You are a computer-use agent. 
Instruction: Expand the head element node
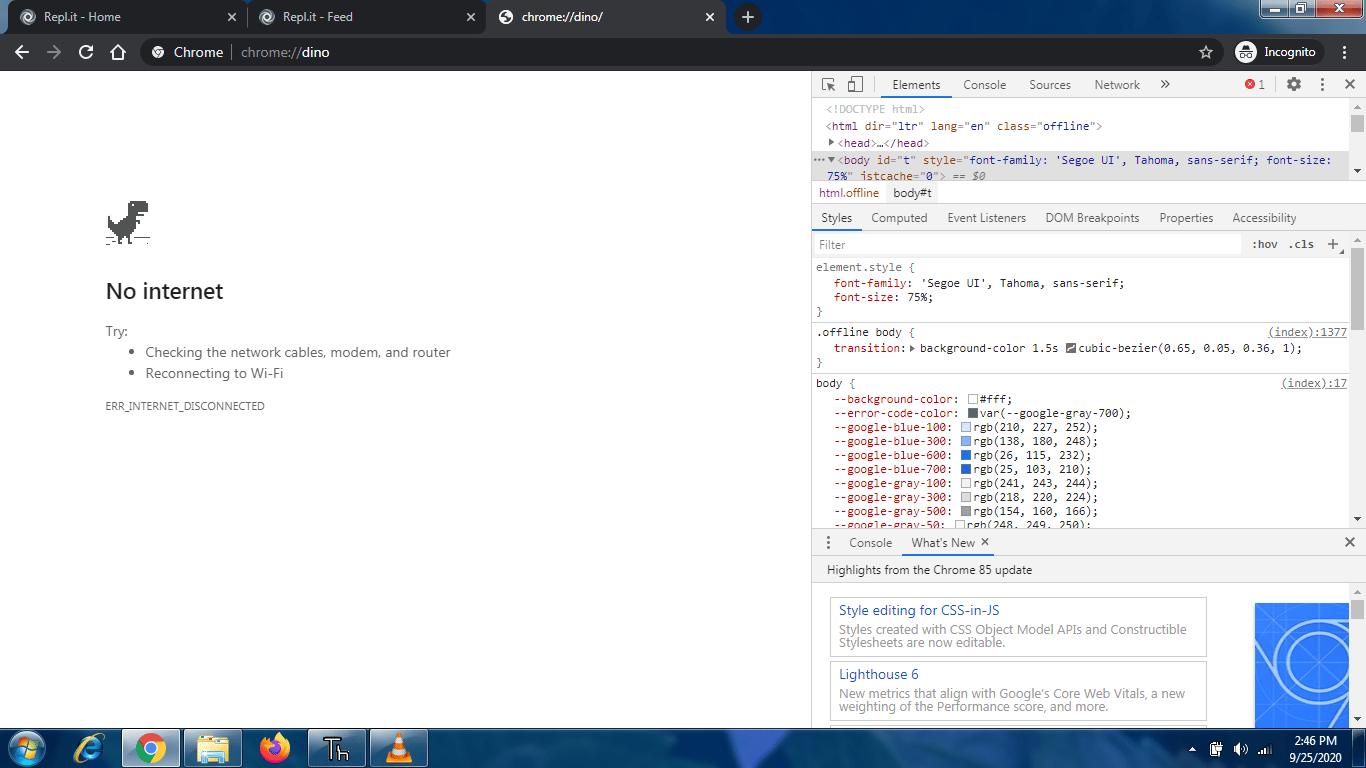click(831, 143)
